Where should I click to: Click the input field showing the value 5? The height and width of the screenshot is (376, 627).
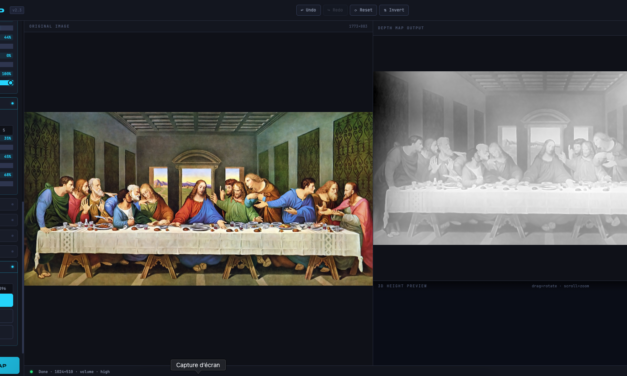pos(6,130)
